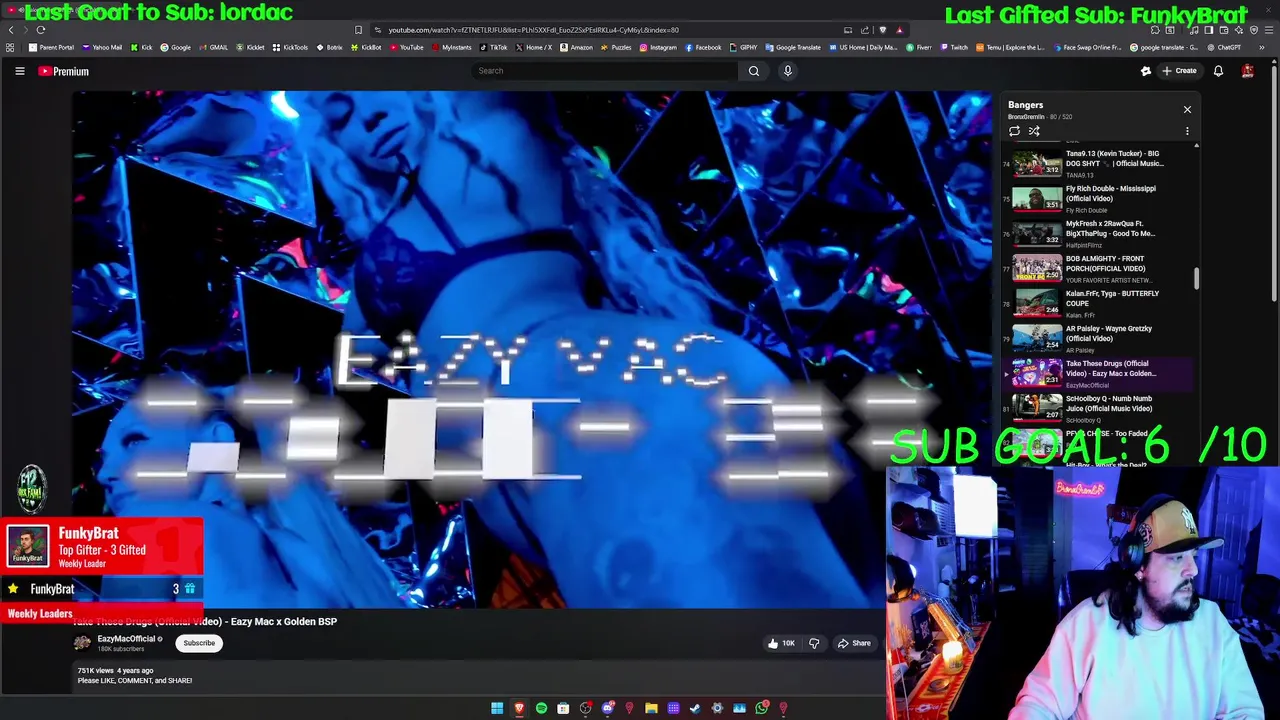
Task: Open the Google Translate bookmark
Action: click(x=793, y=47)
